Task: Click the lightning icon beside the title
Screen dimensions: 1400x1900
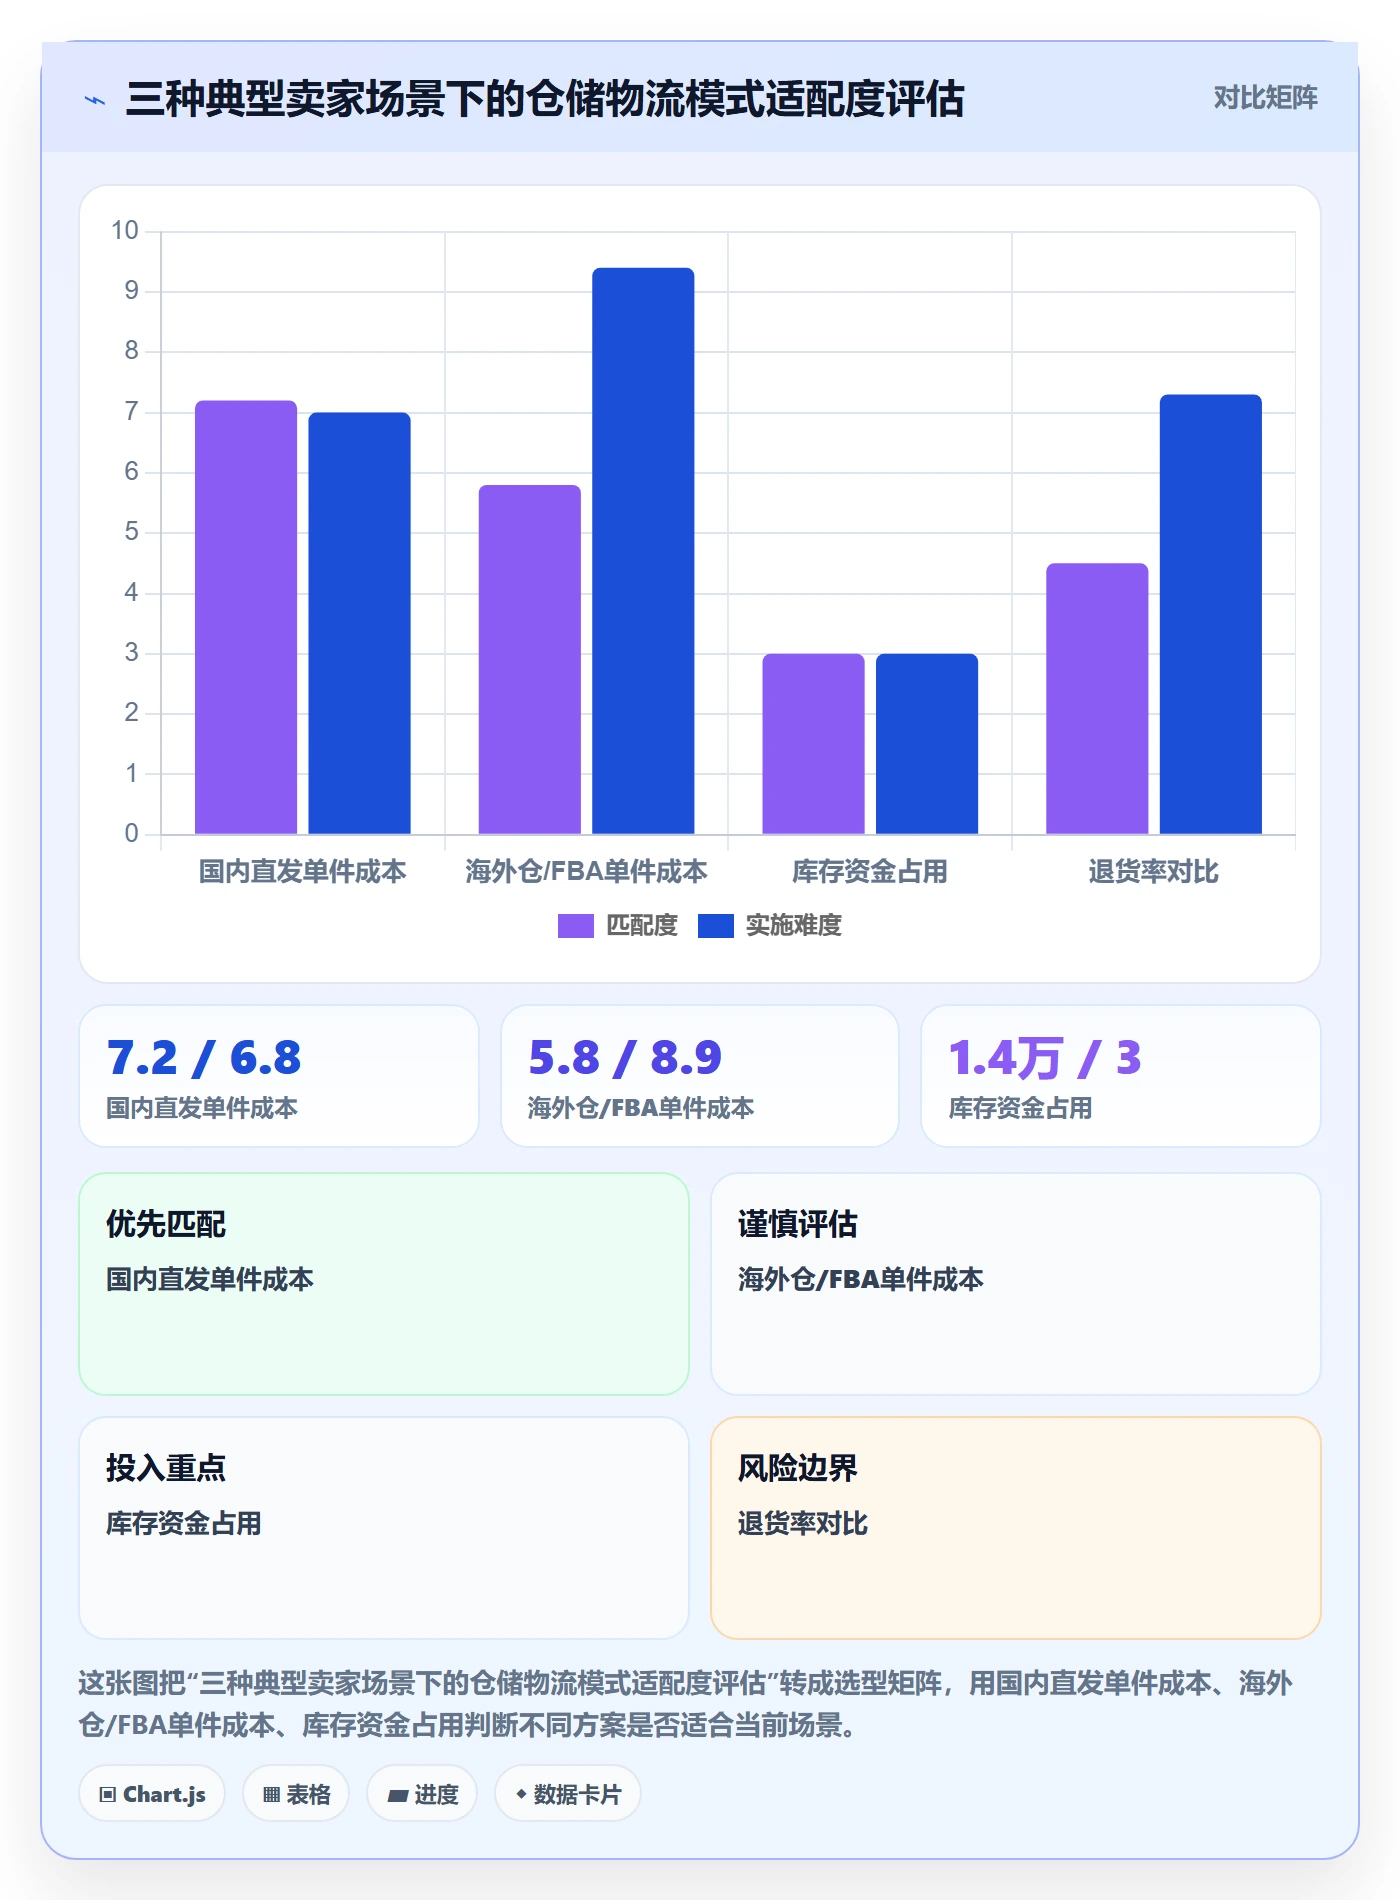Action: [x=95, y=100]
